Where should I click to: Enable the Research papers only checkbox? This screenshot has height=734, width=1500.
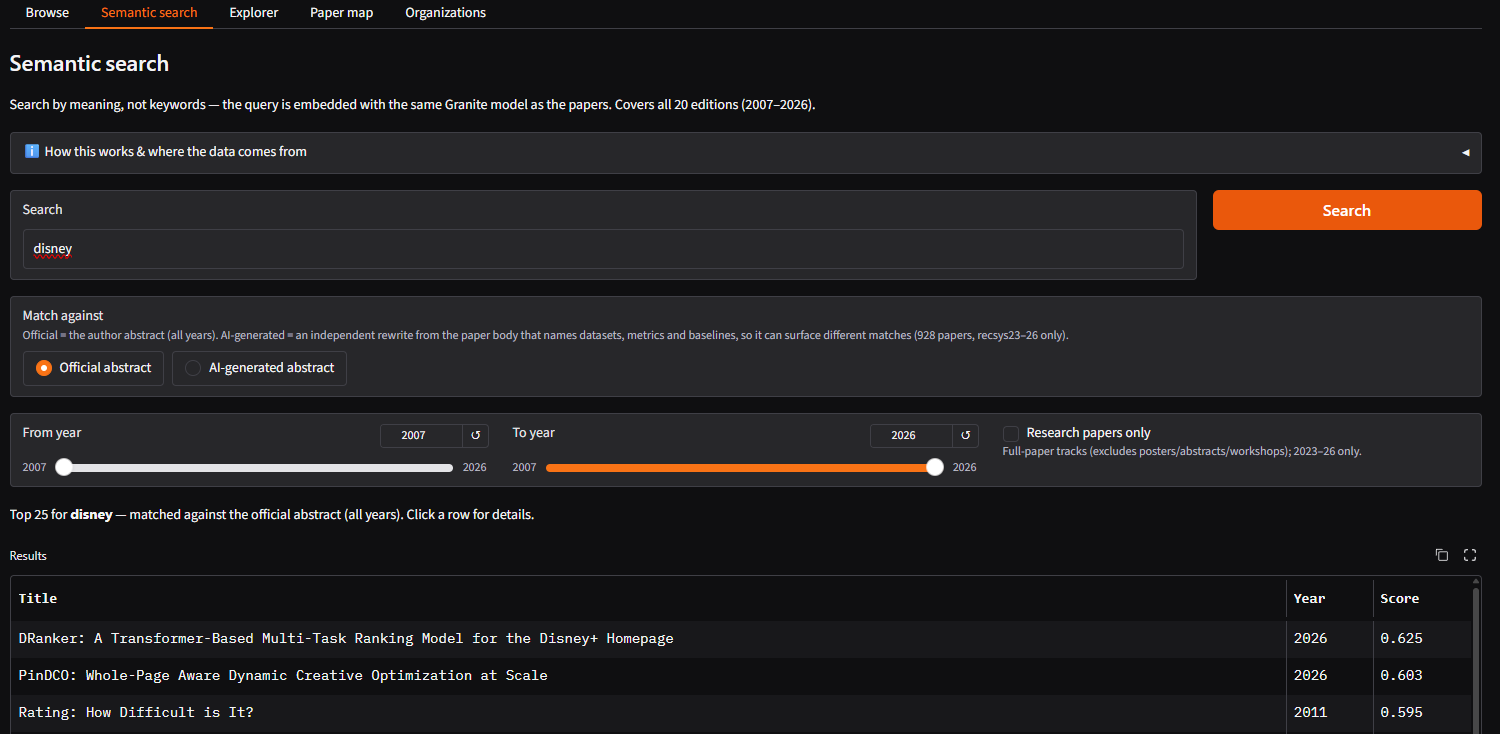pyautogui.click(x=1011, y=433)
